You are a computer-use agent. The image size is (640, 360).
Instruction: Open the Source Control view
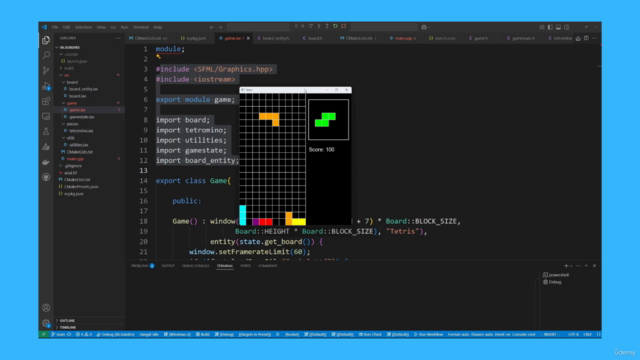tap(46, 71)
